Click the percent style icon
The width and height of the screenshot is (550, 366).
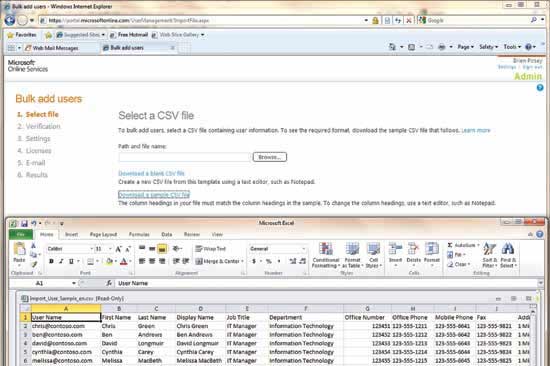pos(269,261)
